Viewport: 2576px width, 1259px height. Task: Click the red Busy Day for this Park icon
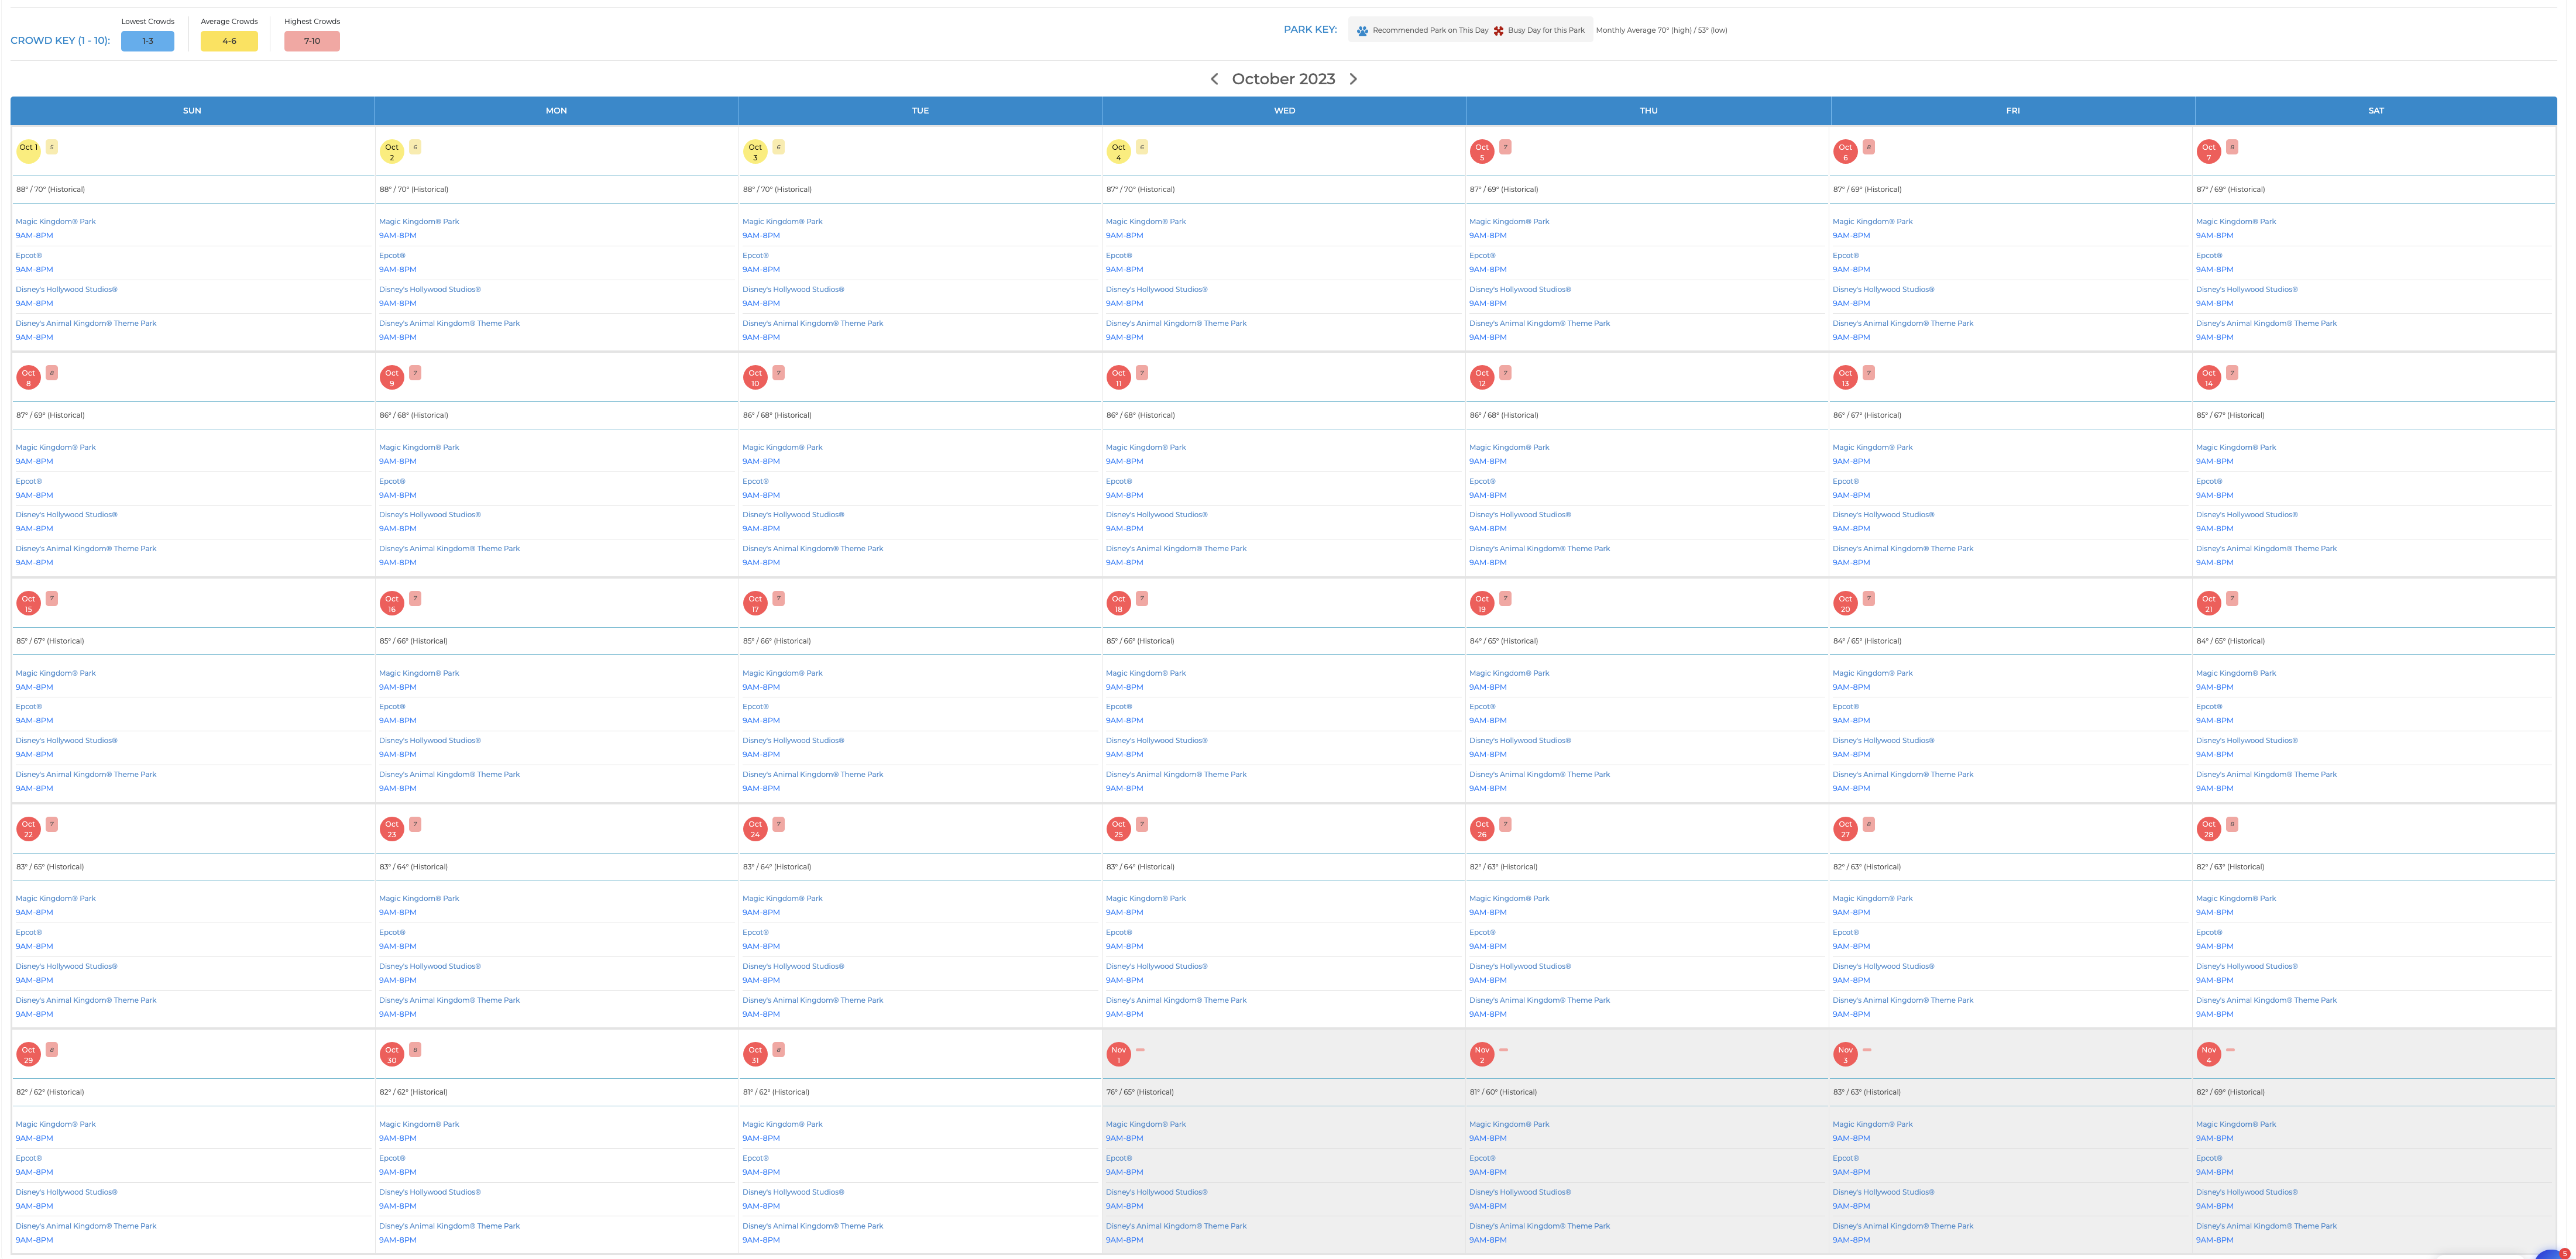1498,31
